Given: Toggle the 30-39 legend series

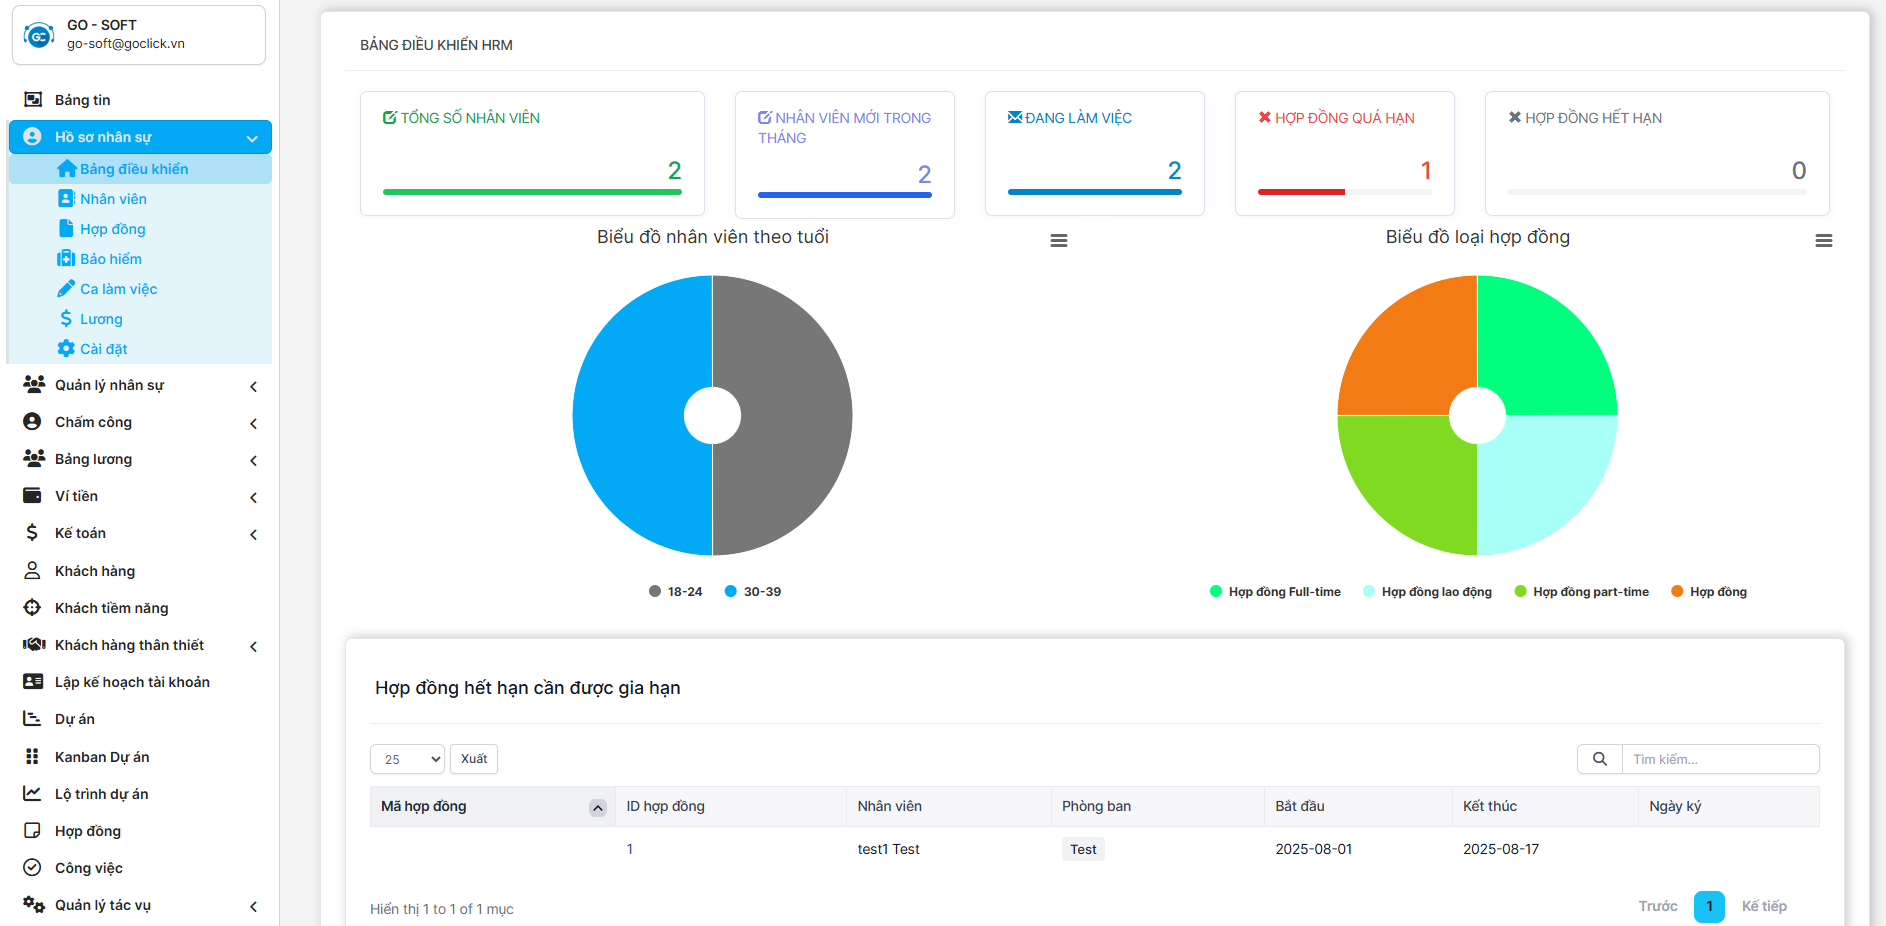Looking at the screenshot, I should tap(753, 592).
